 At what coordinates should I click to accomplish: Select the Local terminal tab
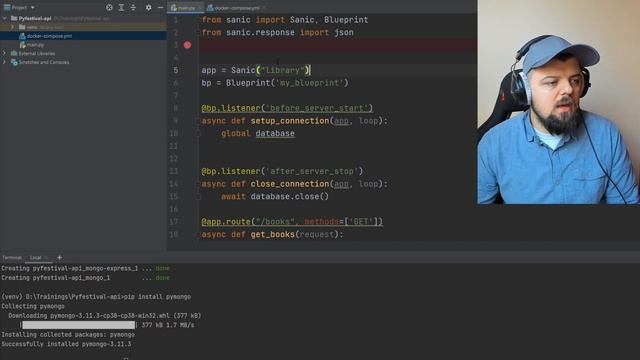pyautogui.click(x=36, y=258)
